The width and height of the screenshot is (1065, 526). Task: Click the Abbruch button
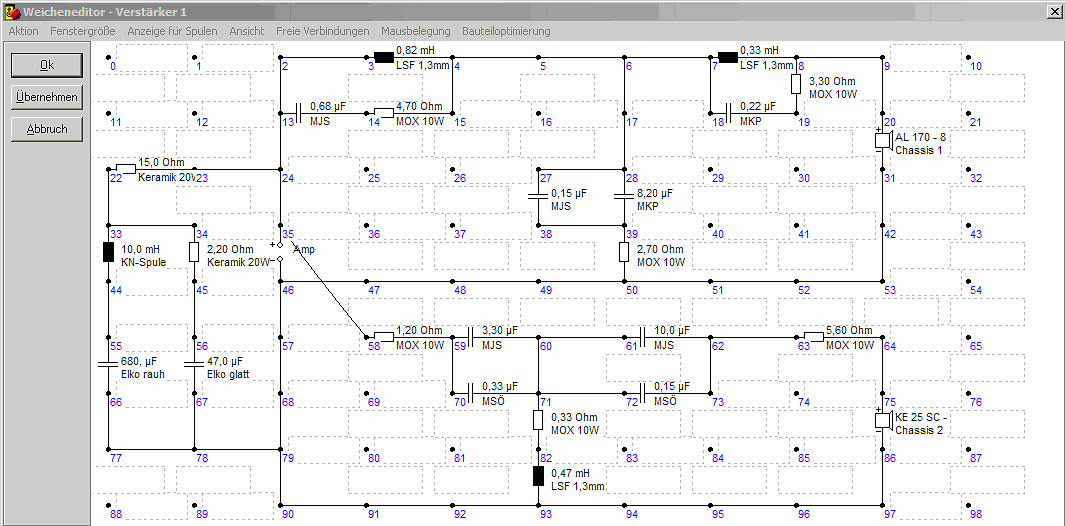pos(47,129)
